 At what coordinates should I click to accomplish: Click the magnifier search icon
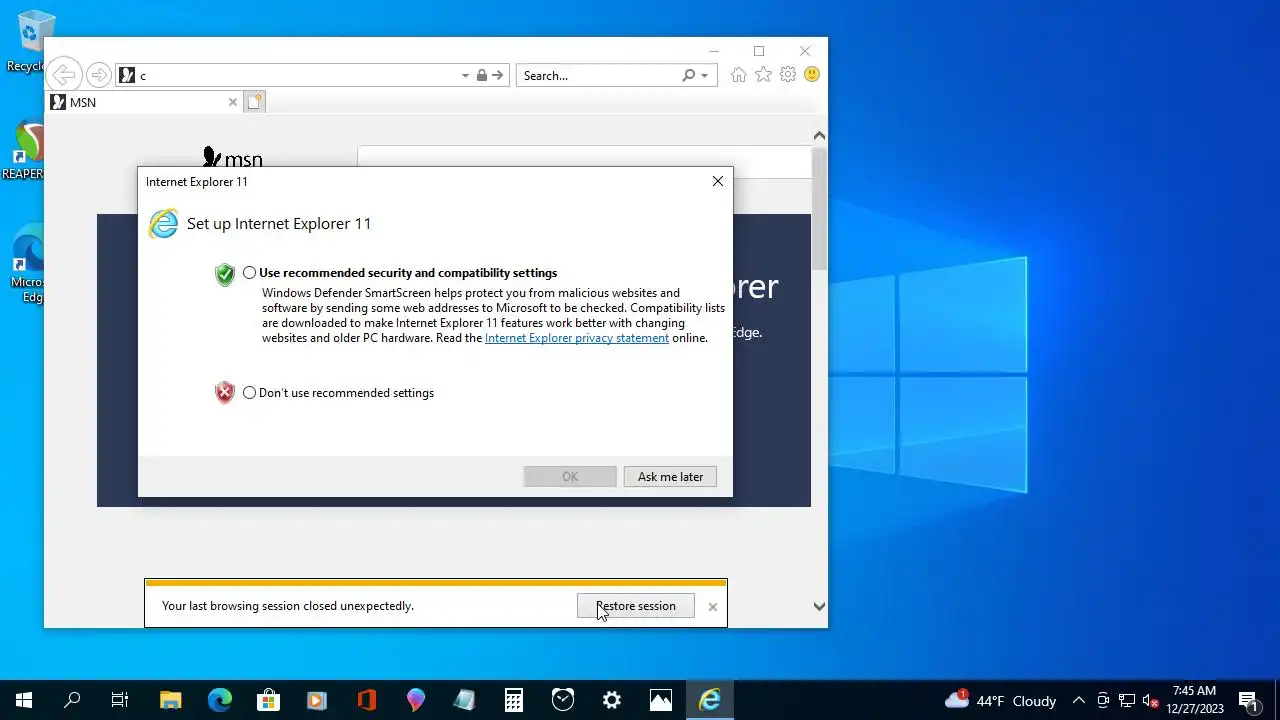tap(688, 75)
